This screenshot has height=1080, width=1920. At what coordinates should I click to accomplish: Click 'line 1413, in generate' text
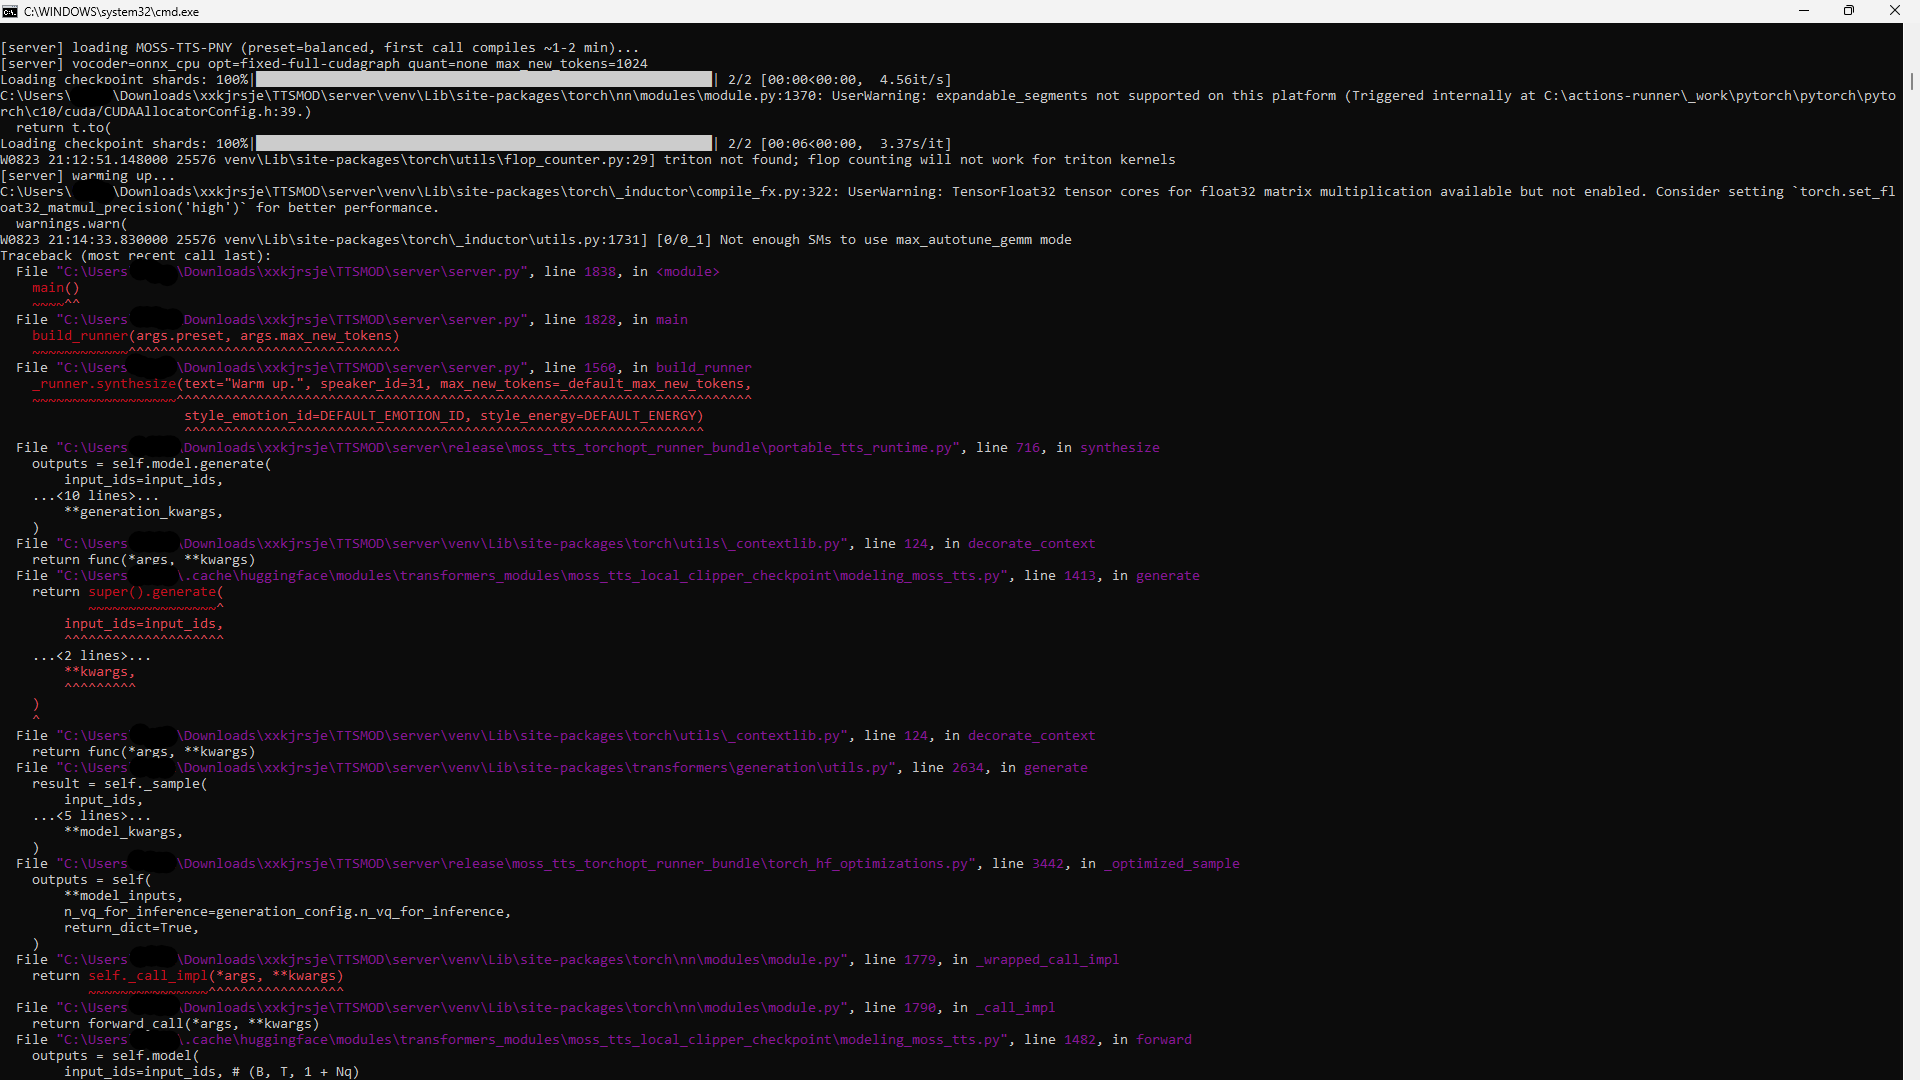tap(1112, 576)
